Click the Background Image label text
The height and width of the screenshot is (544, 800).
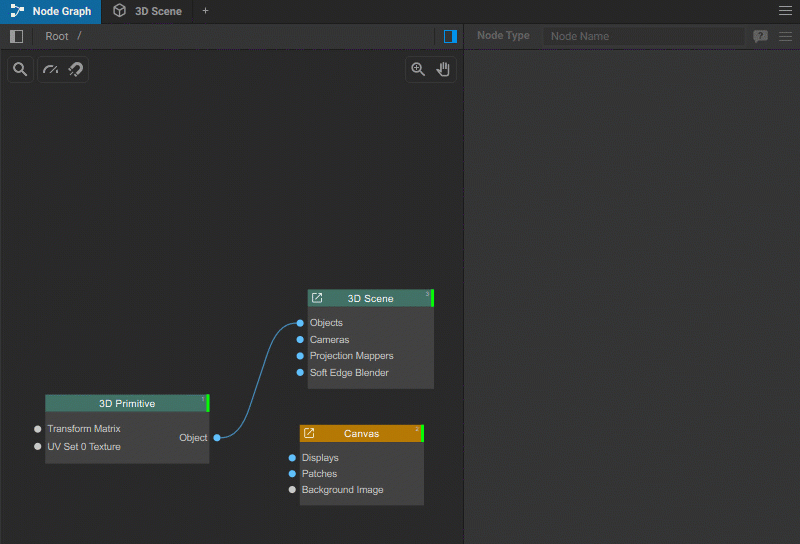pyautogui.click(x=342, y=489)
